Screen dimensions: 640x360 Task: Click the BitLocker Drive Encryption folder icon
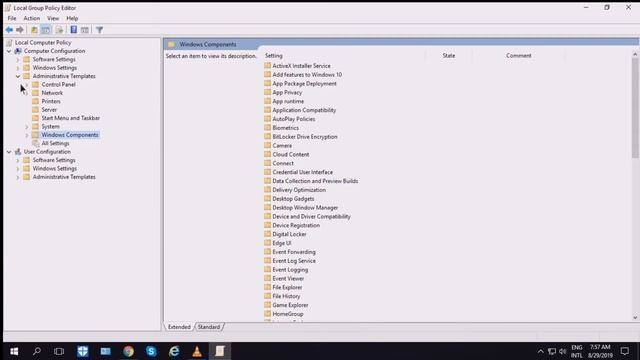coord(267,136)
